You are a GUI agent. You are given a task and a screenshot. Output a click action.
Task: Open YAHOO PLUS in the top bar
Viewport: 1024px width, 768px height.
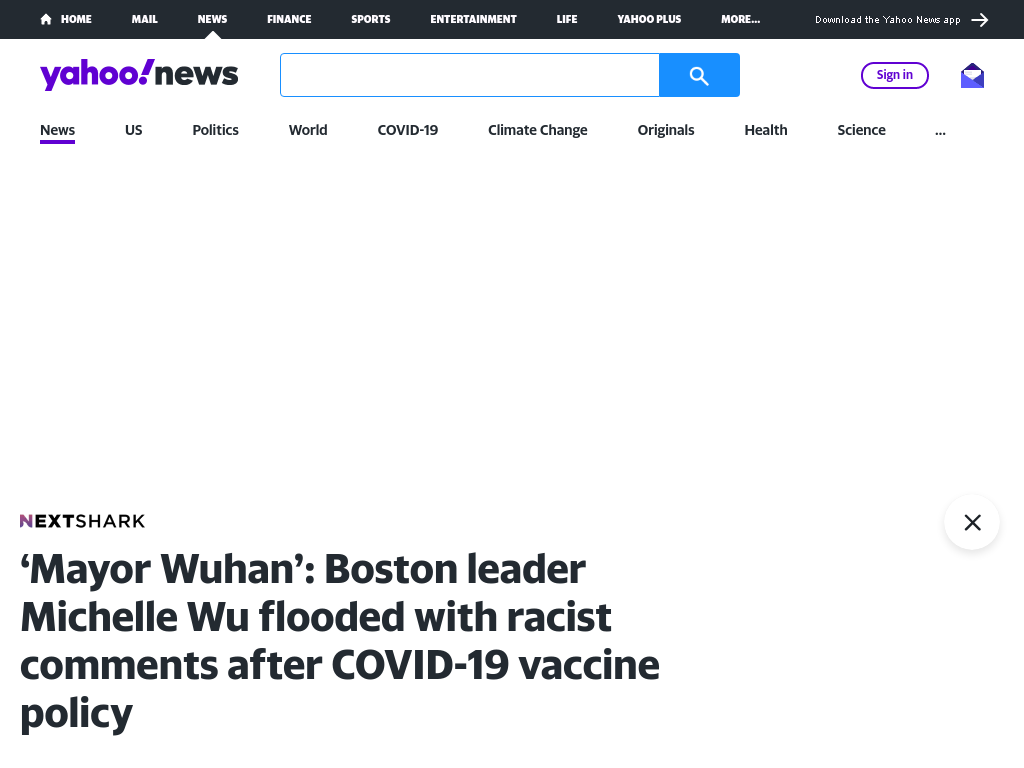[648, 20]
